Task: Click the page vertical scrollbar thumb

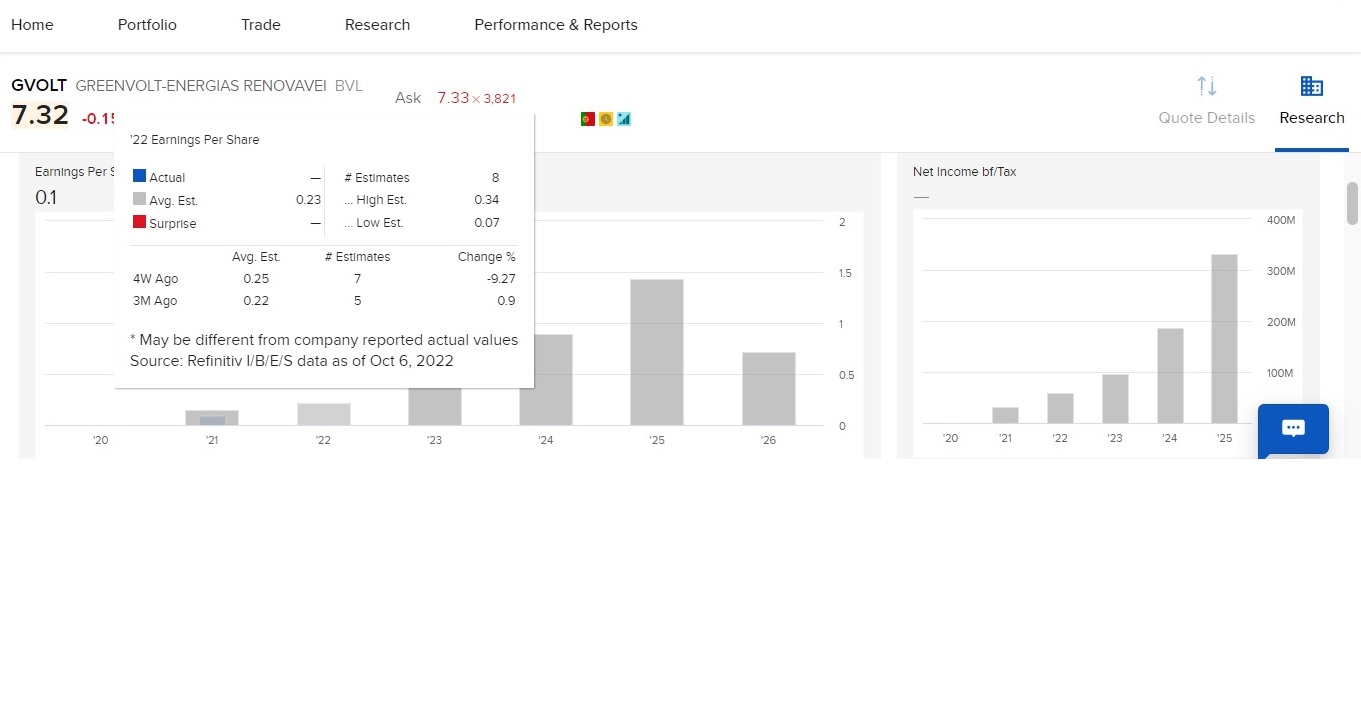Action: coord(1352,203)
